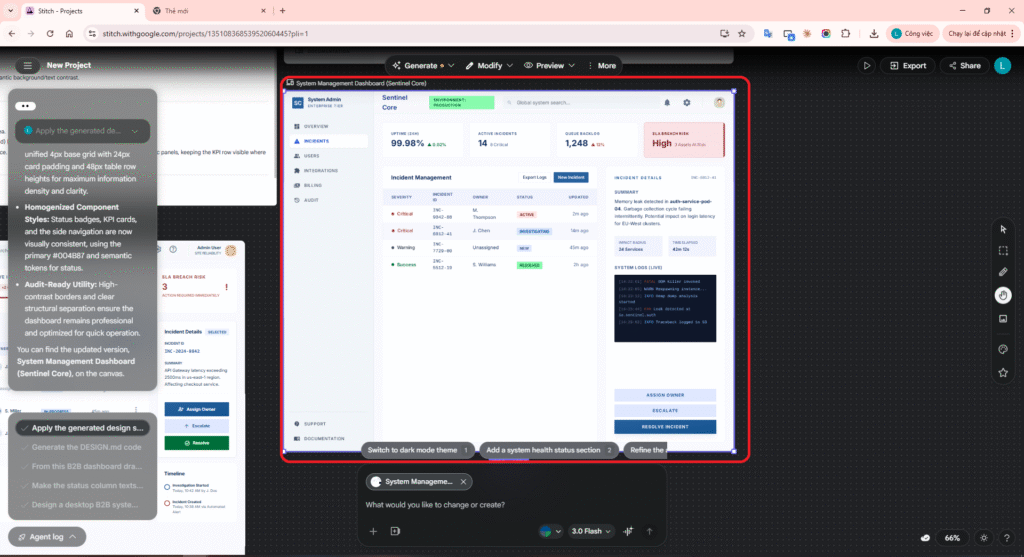Expand the Agent log panel
The image size is (1024, 557).
click(40, 537)
